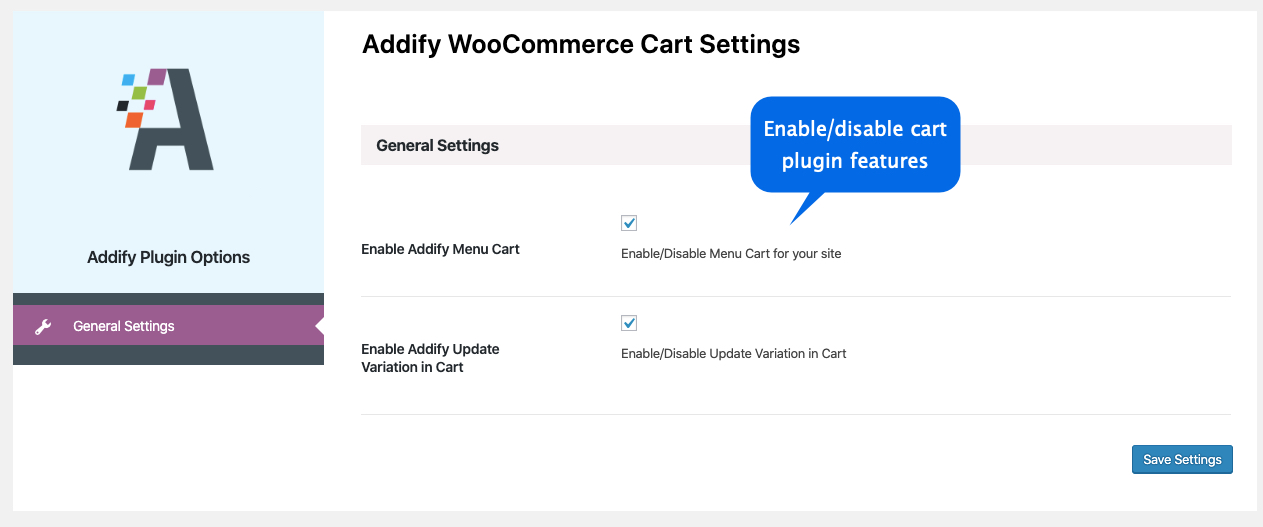Click the orange square in the Addify logo
The width and height of the screenshot is (1263, 527).
(132, 120)
